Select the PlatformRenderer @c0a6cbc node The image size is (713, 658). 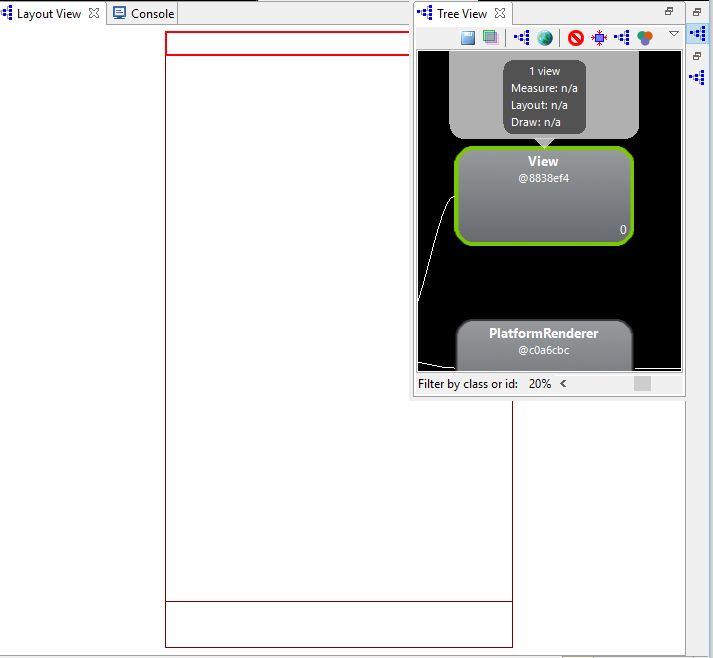(544, 345)
